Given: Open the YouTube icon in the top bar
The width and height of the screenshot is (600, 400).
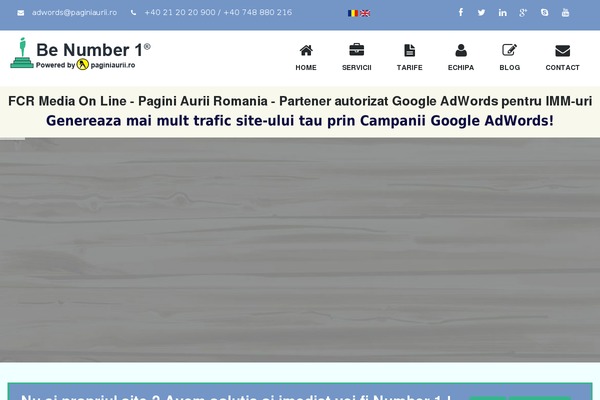Looking at the screenshot, I should (x=565, y=13).
